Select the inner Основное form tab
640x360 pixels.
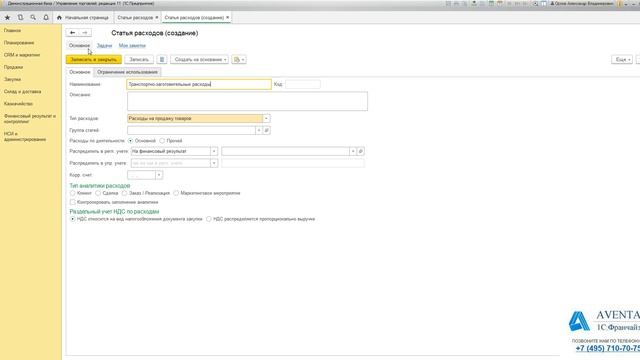[x=80, y=72]
